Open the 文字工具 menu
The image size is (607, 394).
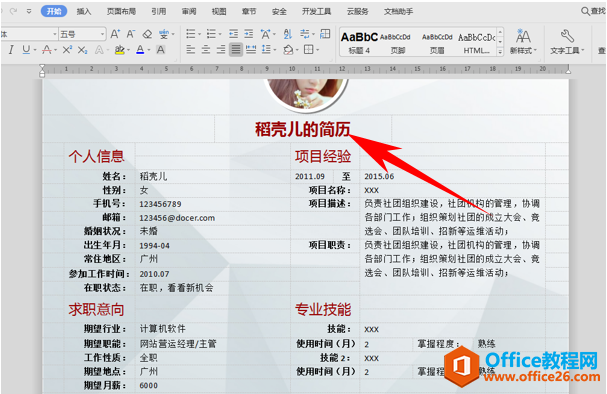567,41
